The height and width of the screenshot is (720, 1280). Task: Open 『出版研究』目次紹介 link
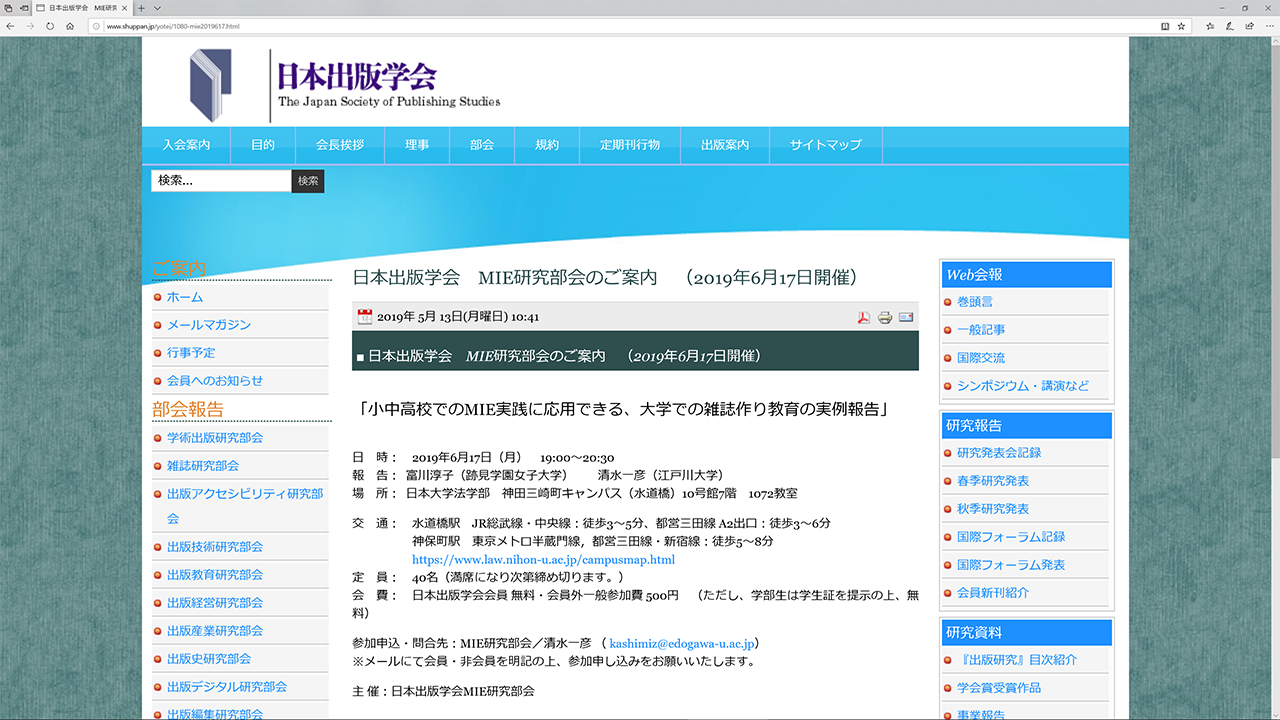pos(1017,660)
